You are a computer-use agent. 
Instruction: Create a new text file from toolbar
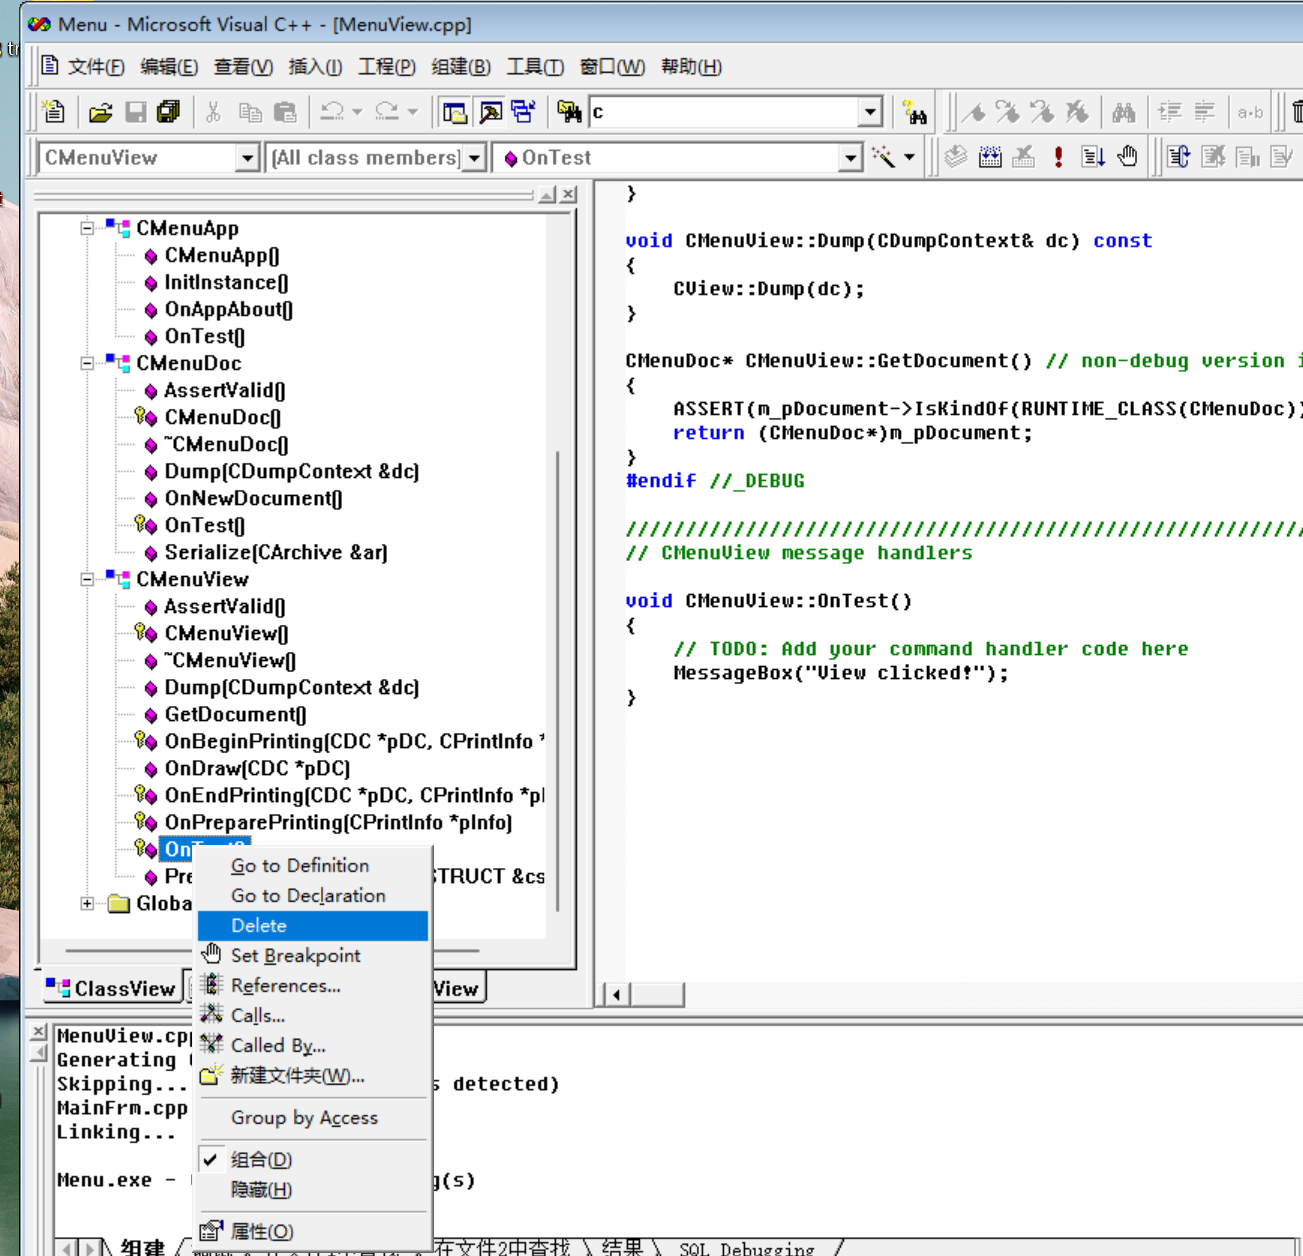click(55, 112)
